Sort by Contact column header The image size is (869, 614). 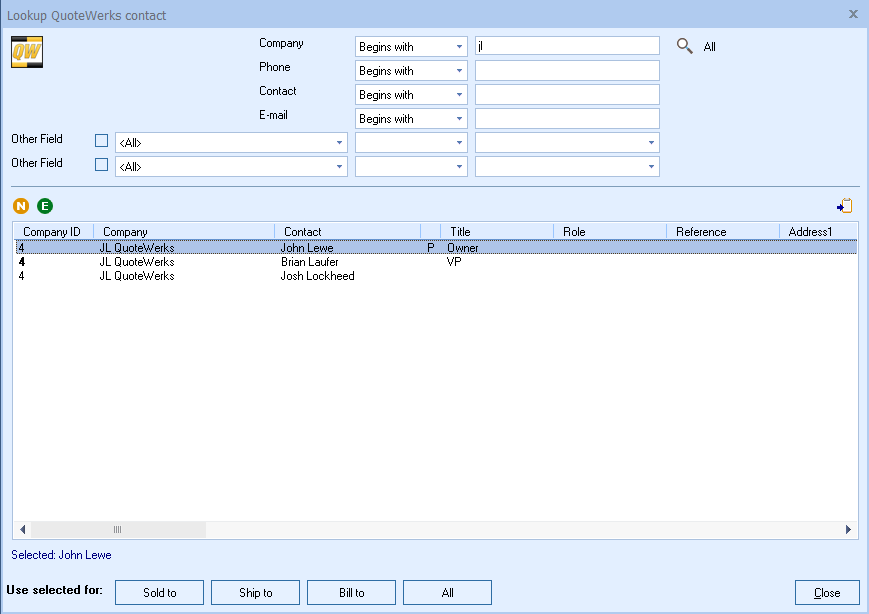347,231
